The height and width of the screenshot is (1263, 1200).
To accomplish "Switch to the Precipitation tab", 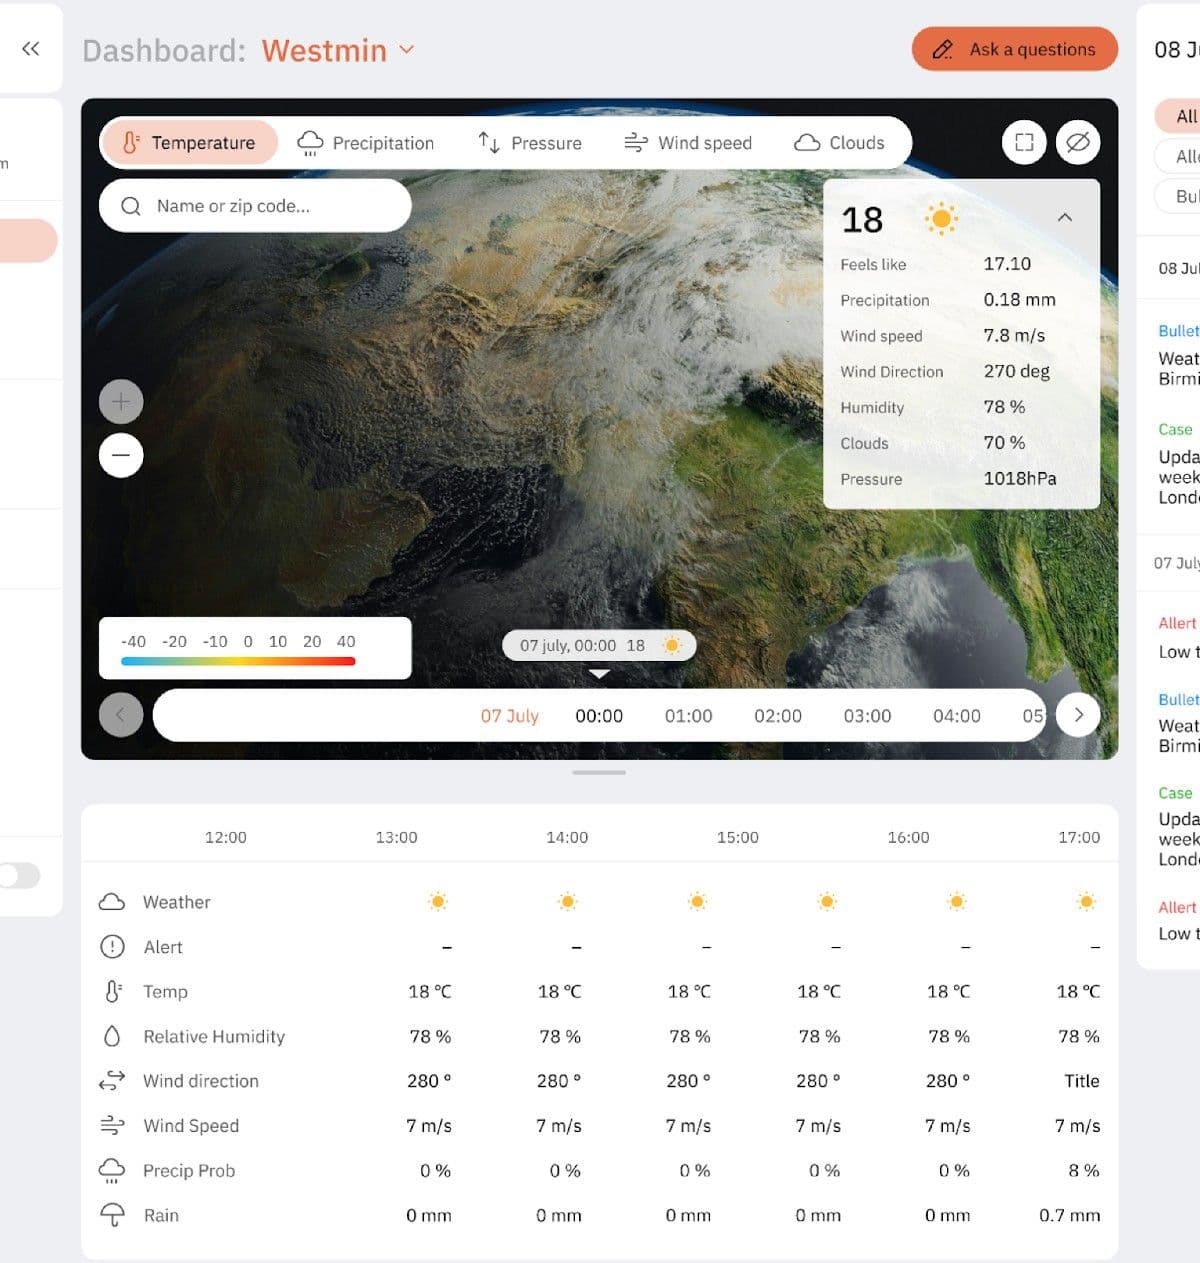I will (366, 143).
